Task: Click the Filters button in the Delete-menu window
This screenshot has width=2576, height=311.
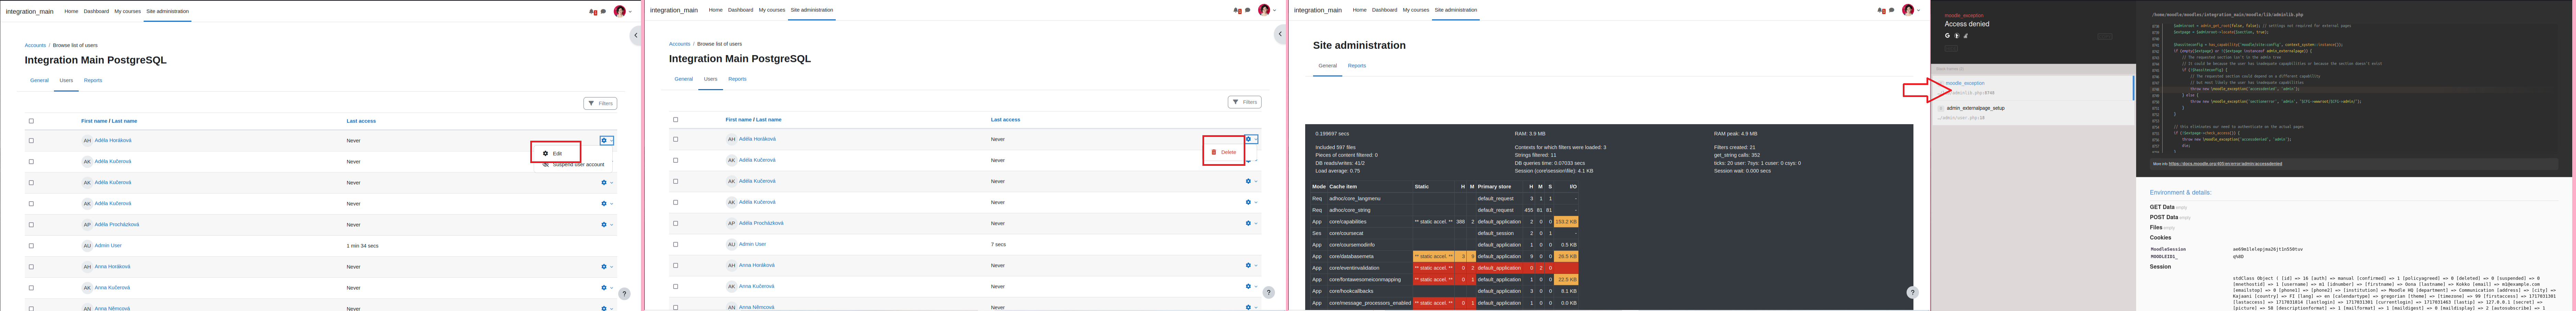Action: coord(1244,102)
